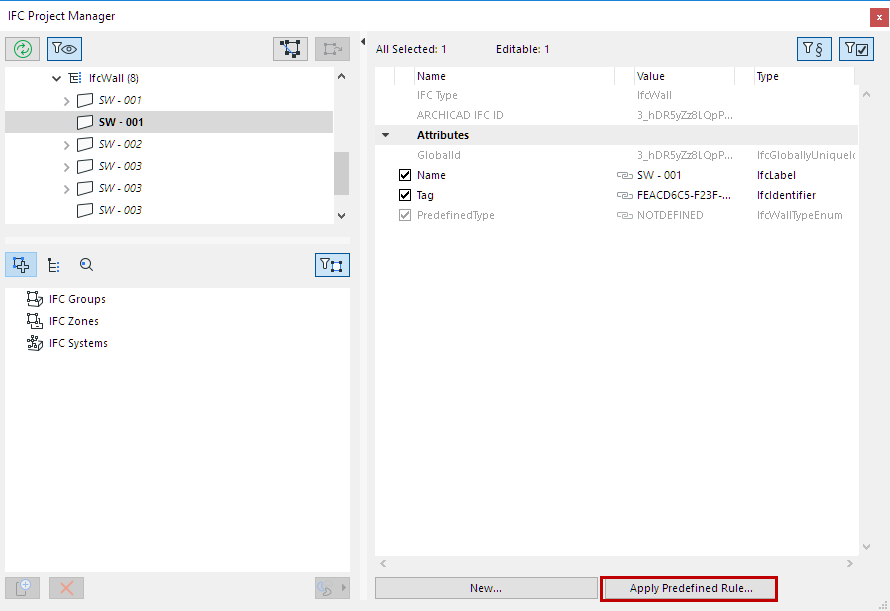
Task: Click the disabled element link icon in tree toolbar
Action: [x=333, y=49]
